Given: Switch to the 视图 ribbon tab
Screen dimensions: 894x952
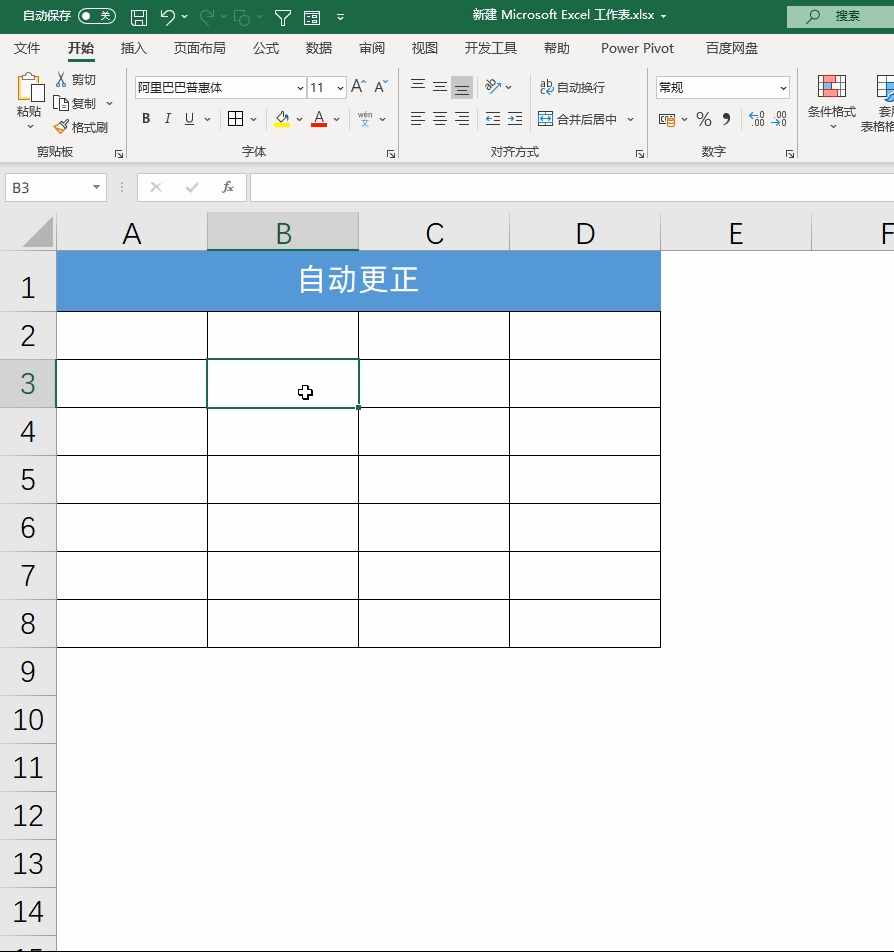Looking at the screenshot, I should coord(425,48).
